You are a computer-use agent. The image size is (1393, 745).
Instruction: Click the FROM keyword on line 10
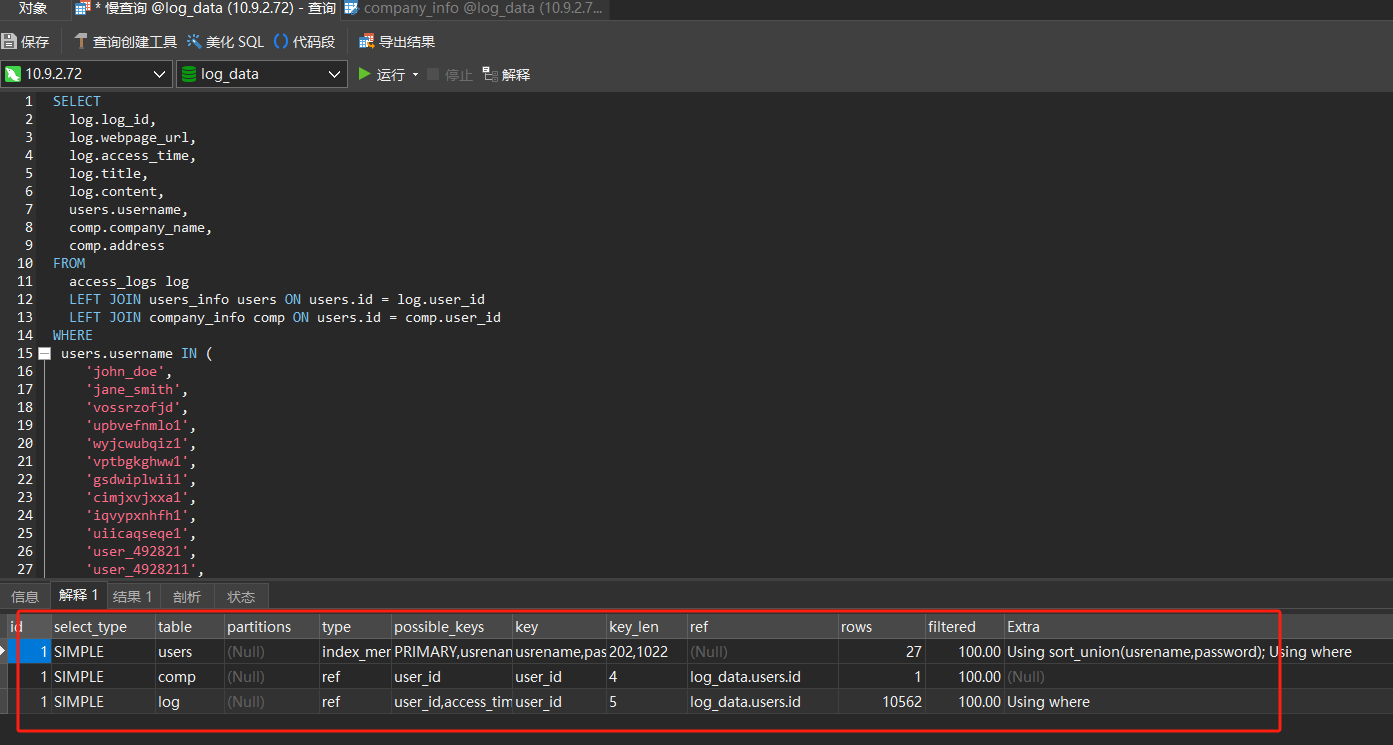[x=69, y=263]
